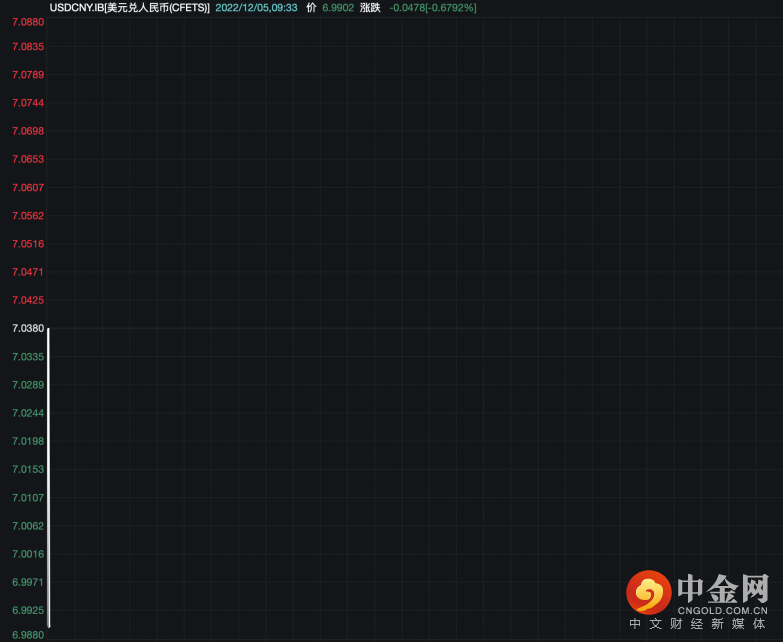Click the white 7.0380 reference price label
The image size is (783, 642).
coord(28,328)
